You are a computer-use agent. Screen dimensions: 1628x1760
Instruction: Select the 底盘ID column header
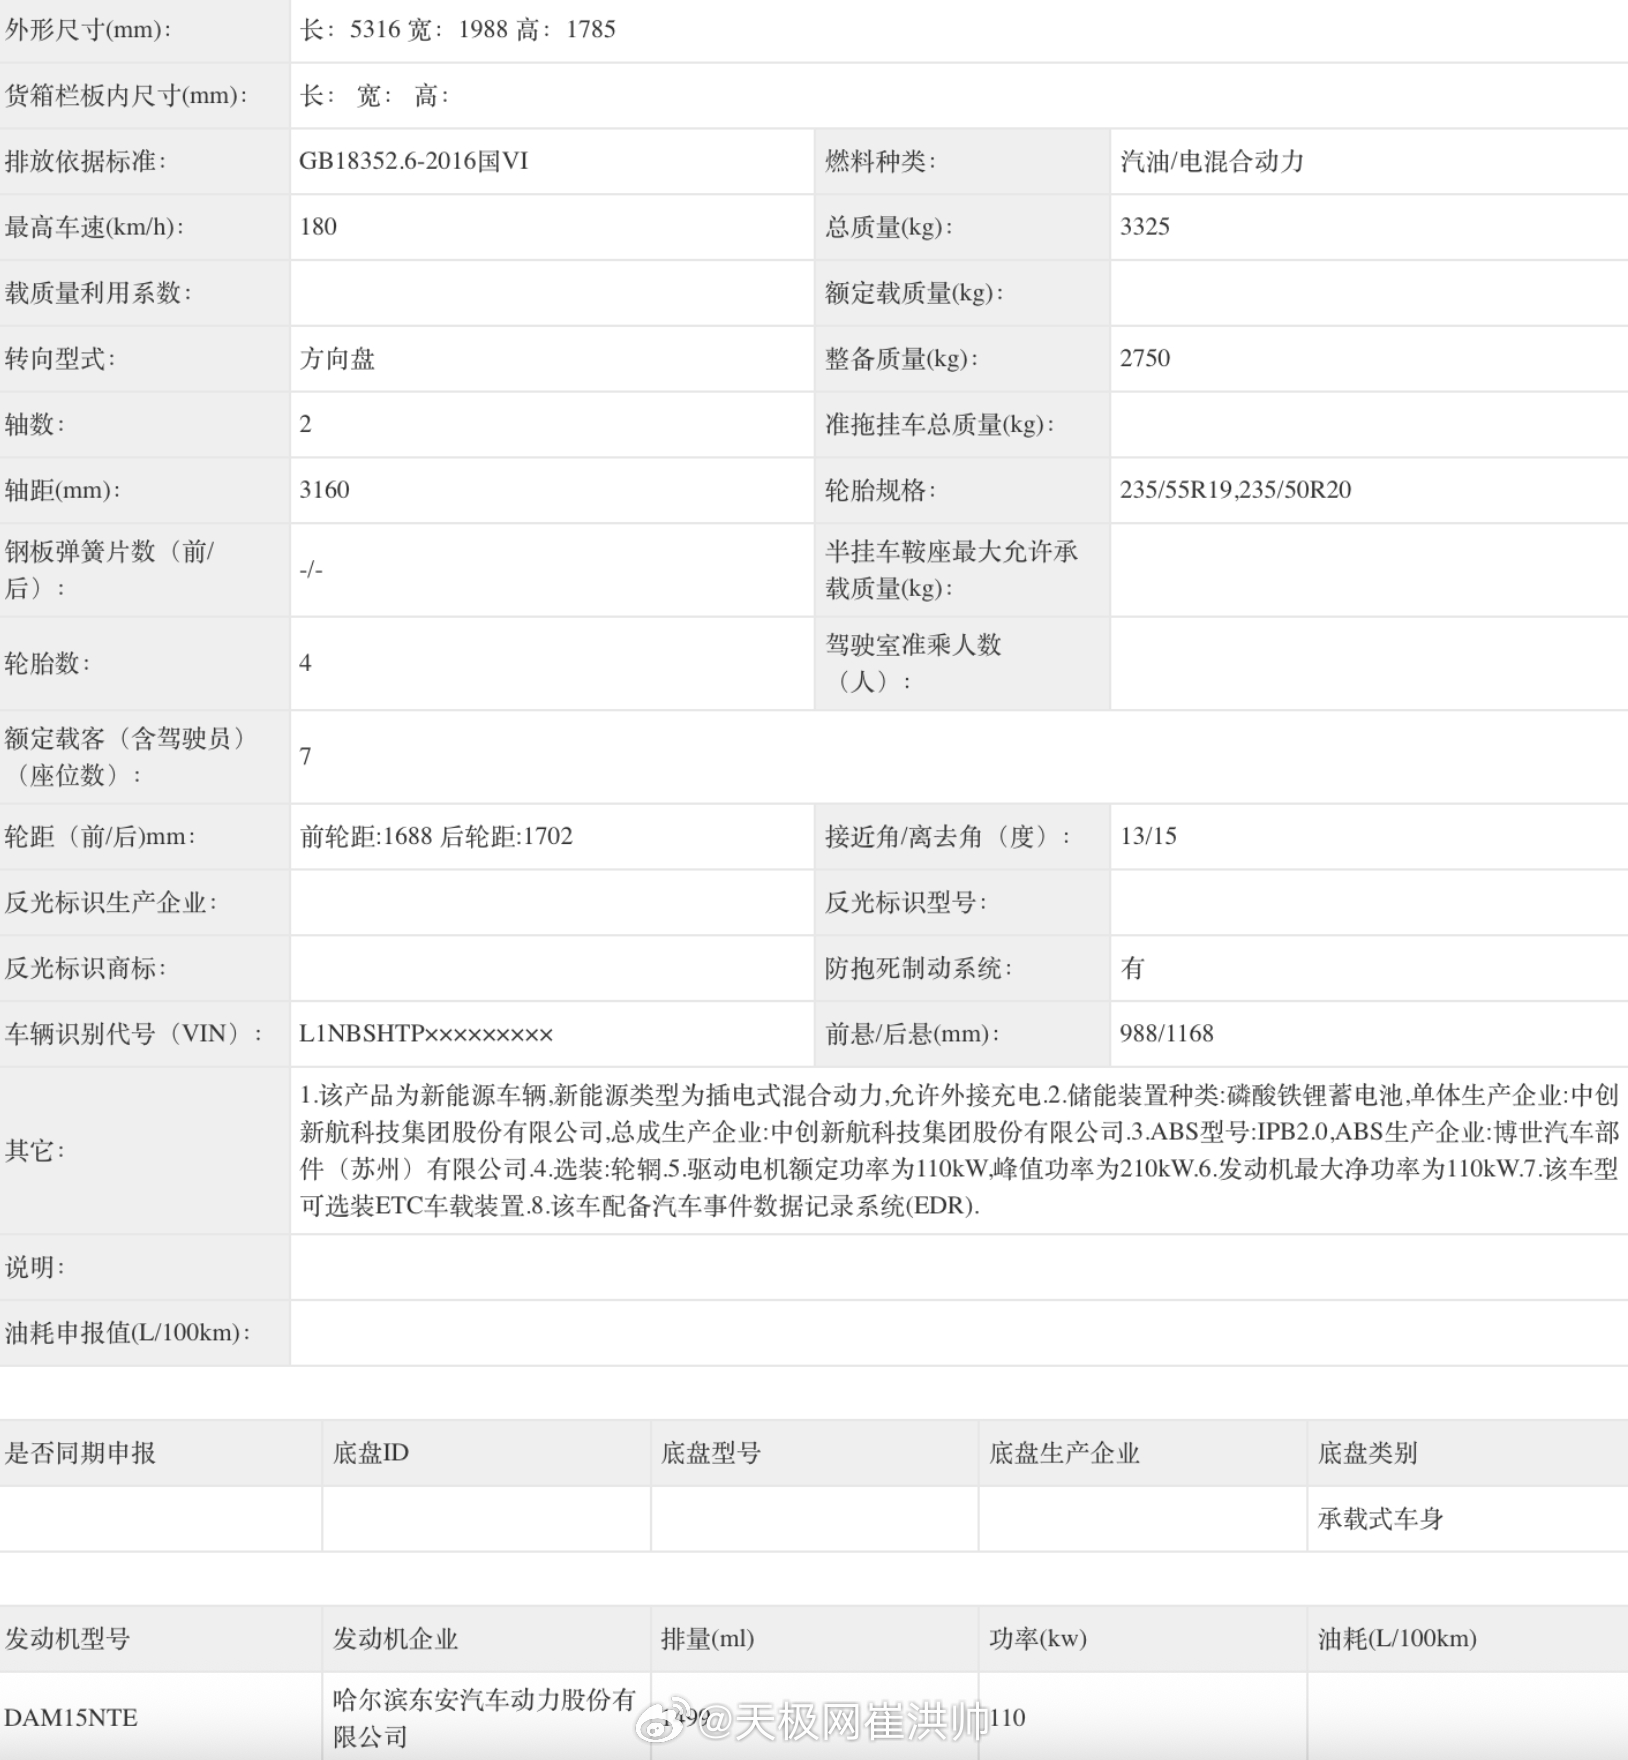point(370,1454)
